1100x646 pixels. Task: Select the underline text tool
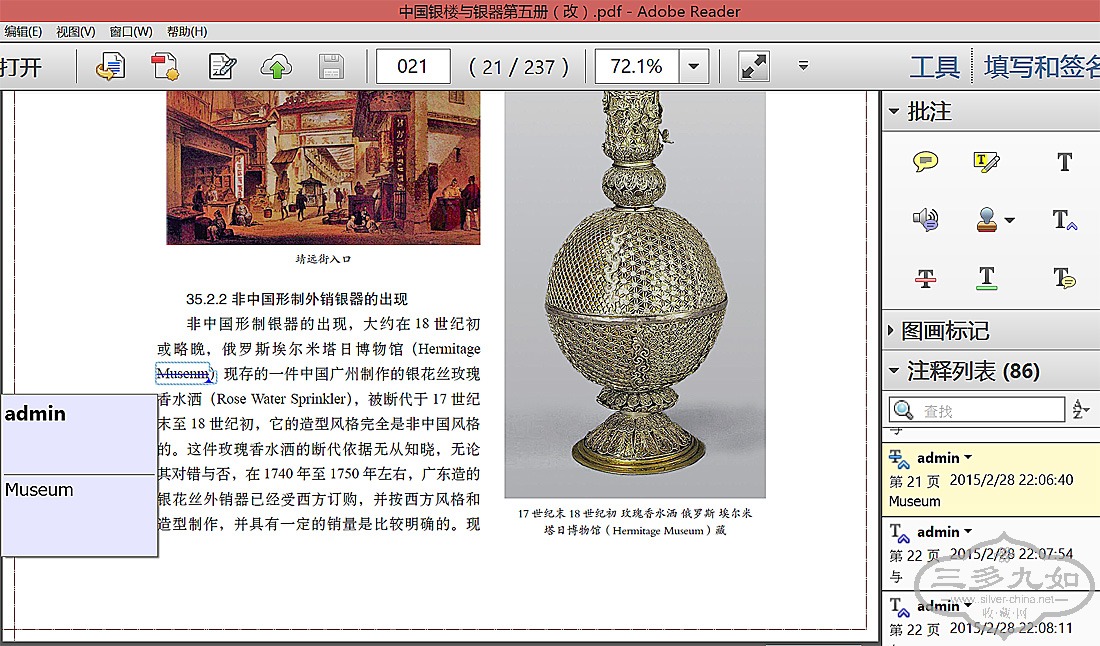pos(987,278)
